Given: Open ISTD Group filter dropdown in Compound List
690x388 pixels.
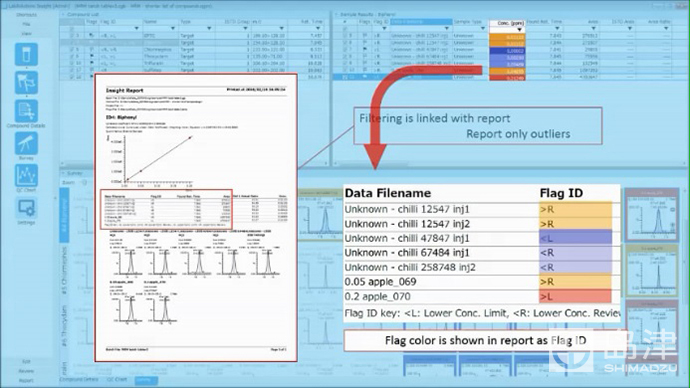Looking at the screenshot, I should (245, 29).
